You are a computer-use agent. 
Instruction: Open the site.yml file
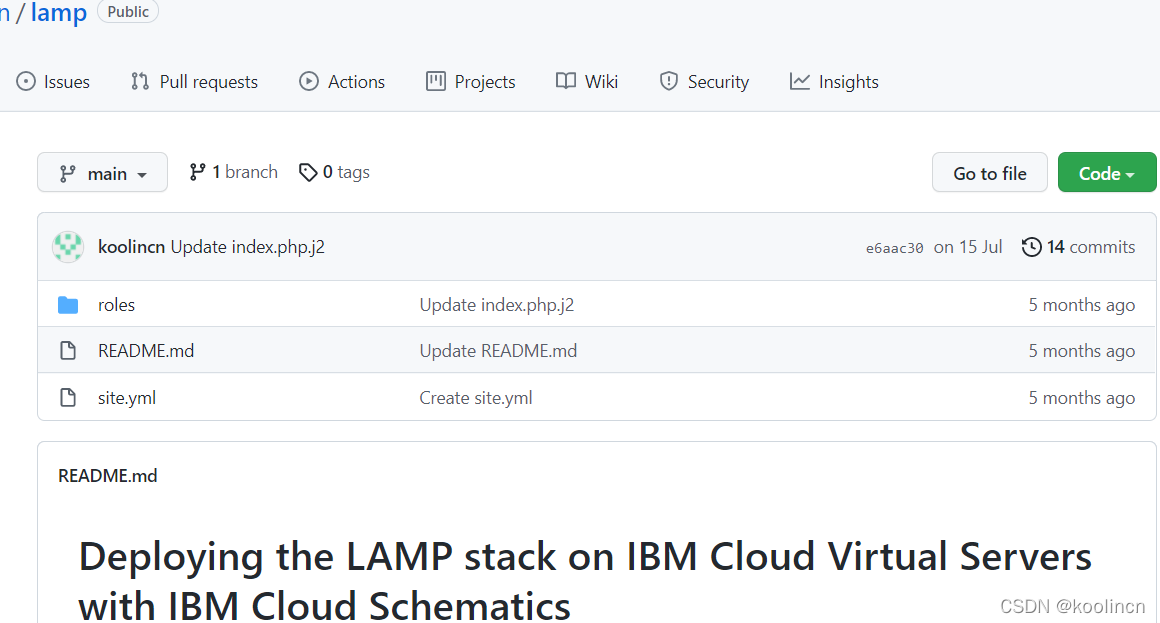tap(127, 398)
